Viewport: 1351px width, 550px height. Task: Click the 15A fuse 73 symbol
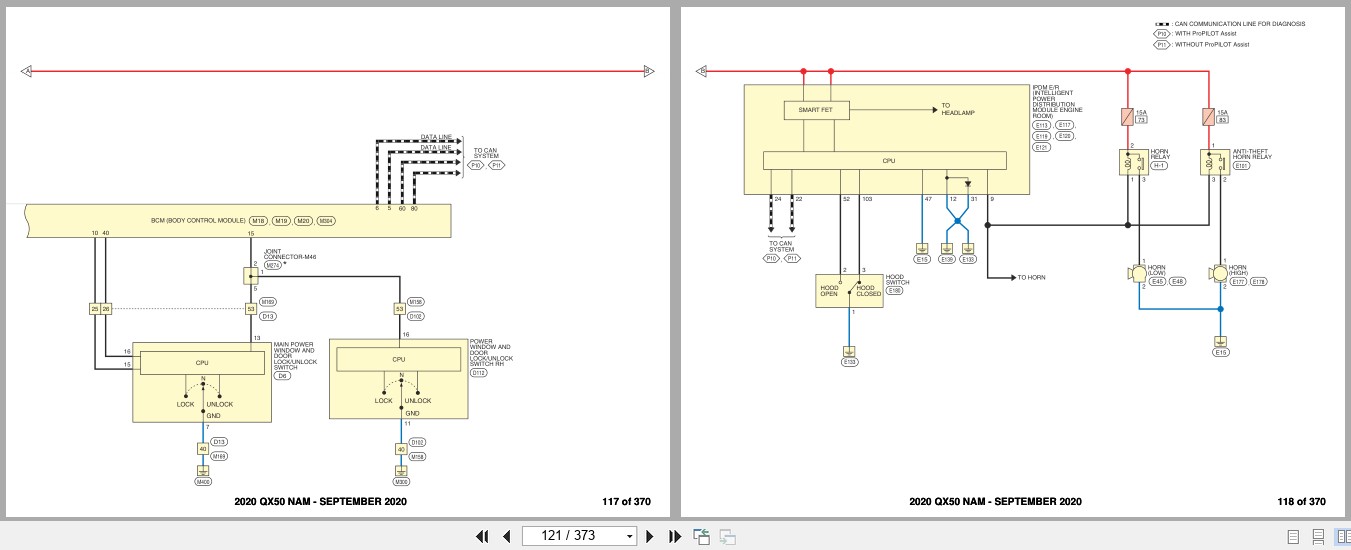[1128, 118]
